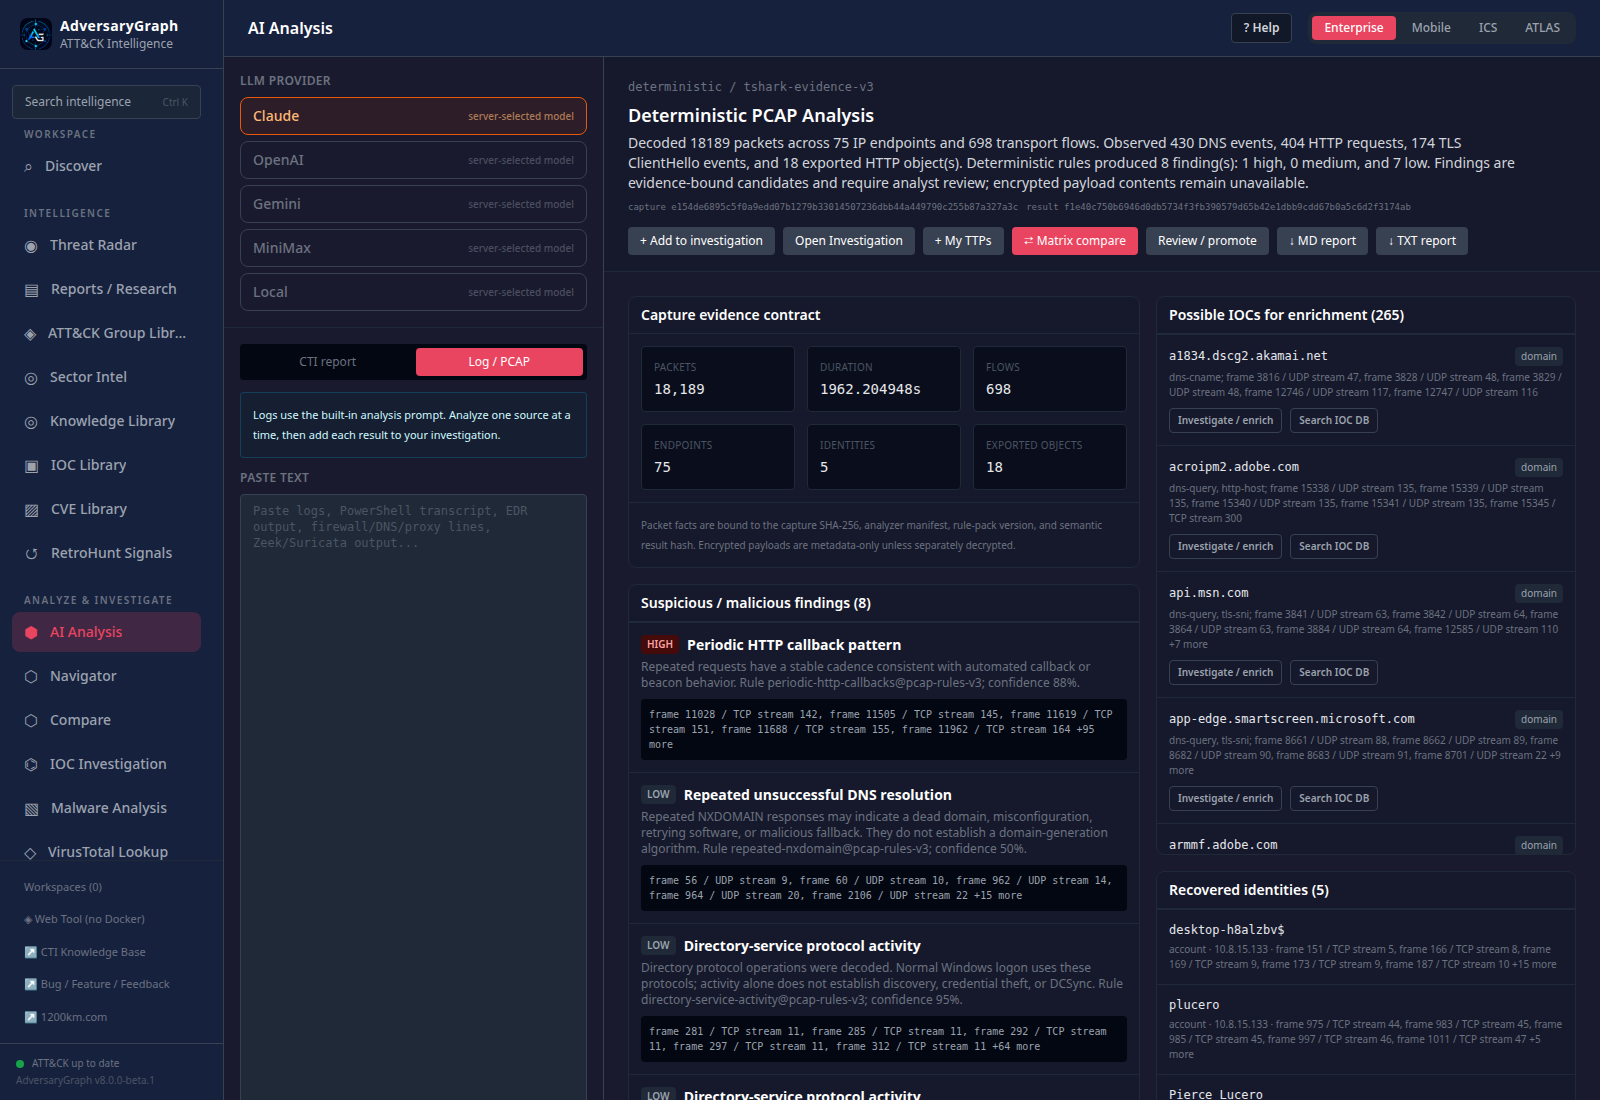
Task: Switch to the Mobile matrix tab
Action: tap(1431, 28)
